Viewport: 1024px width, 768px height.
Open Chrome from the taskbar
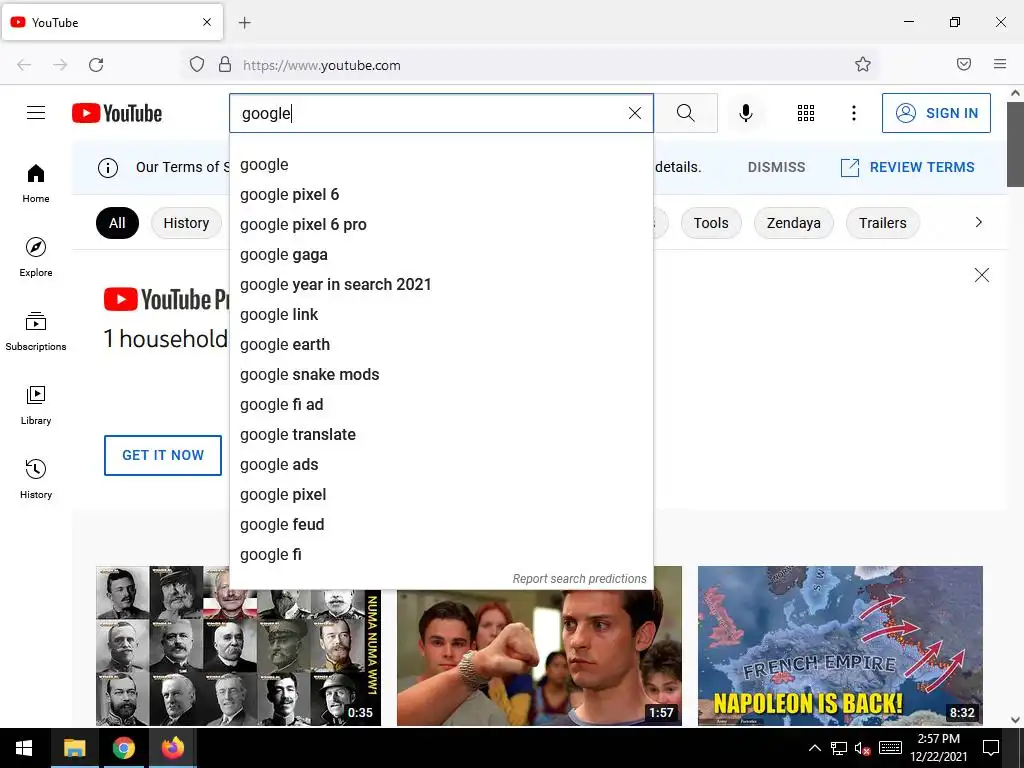[123, 748]
